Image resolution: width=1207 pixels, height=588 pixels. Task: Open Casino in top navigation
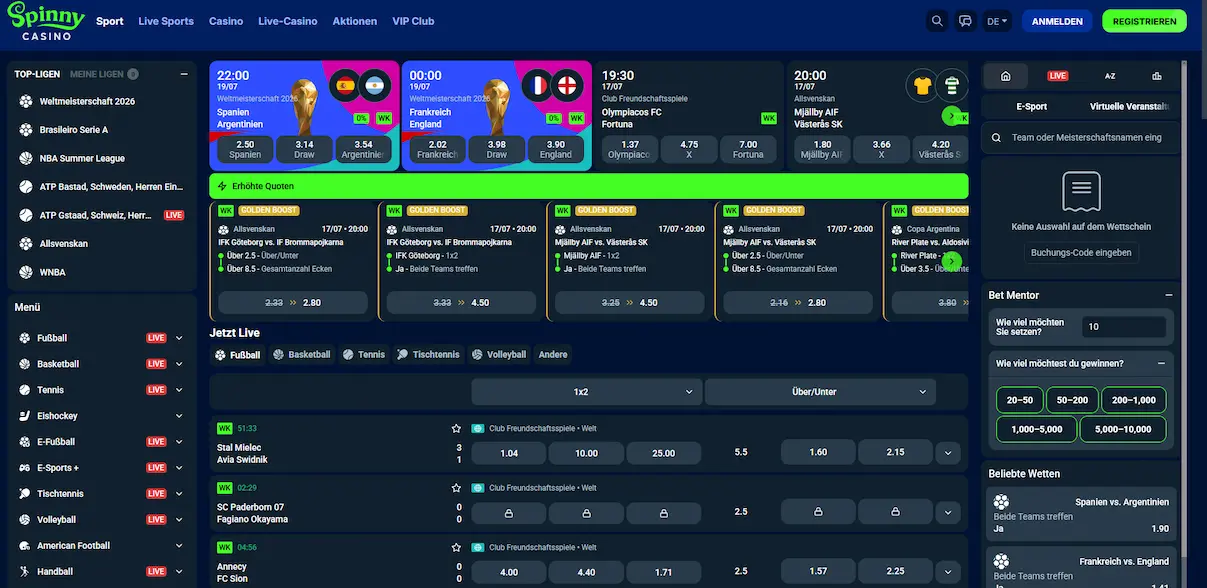click(x=226, y=21)
